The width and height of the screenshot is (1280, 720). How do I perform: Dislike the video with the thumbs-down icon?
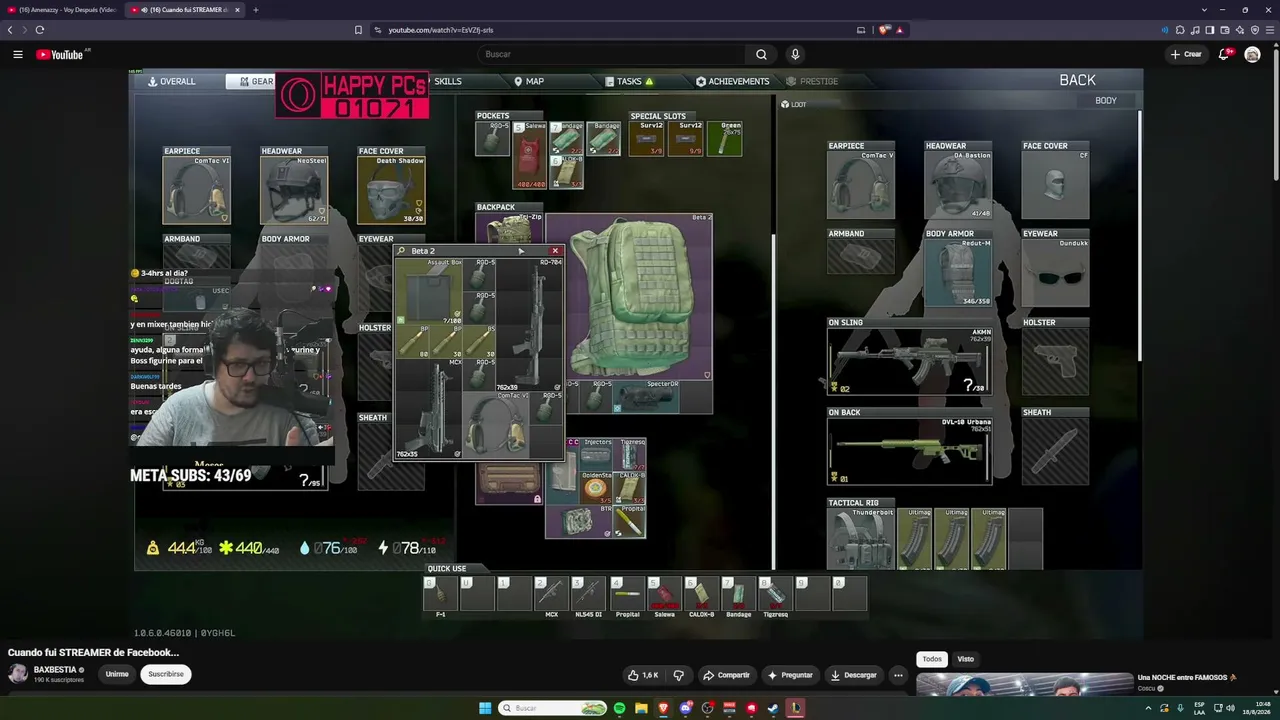[679, 675]
